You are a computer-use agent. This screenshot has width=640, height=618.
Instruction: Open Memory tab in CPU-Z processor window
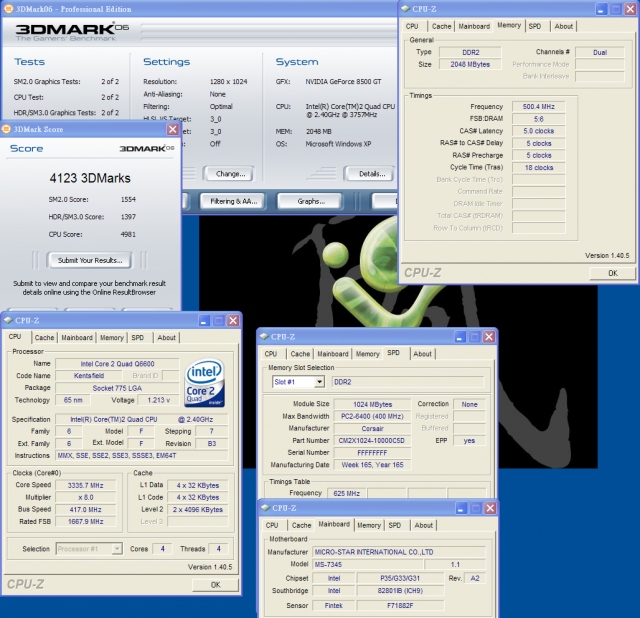tap(111, 338)
